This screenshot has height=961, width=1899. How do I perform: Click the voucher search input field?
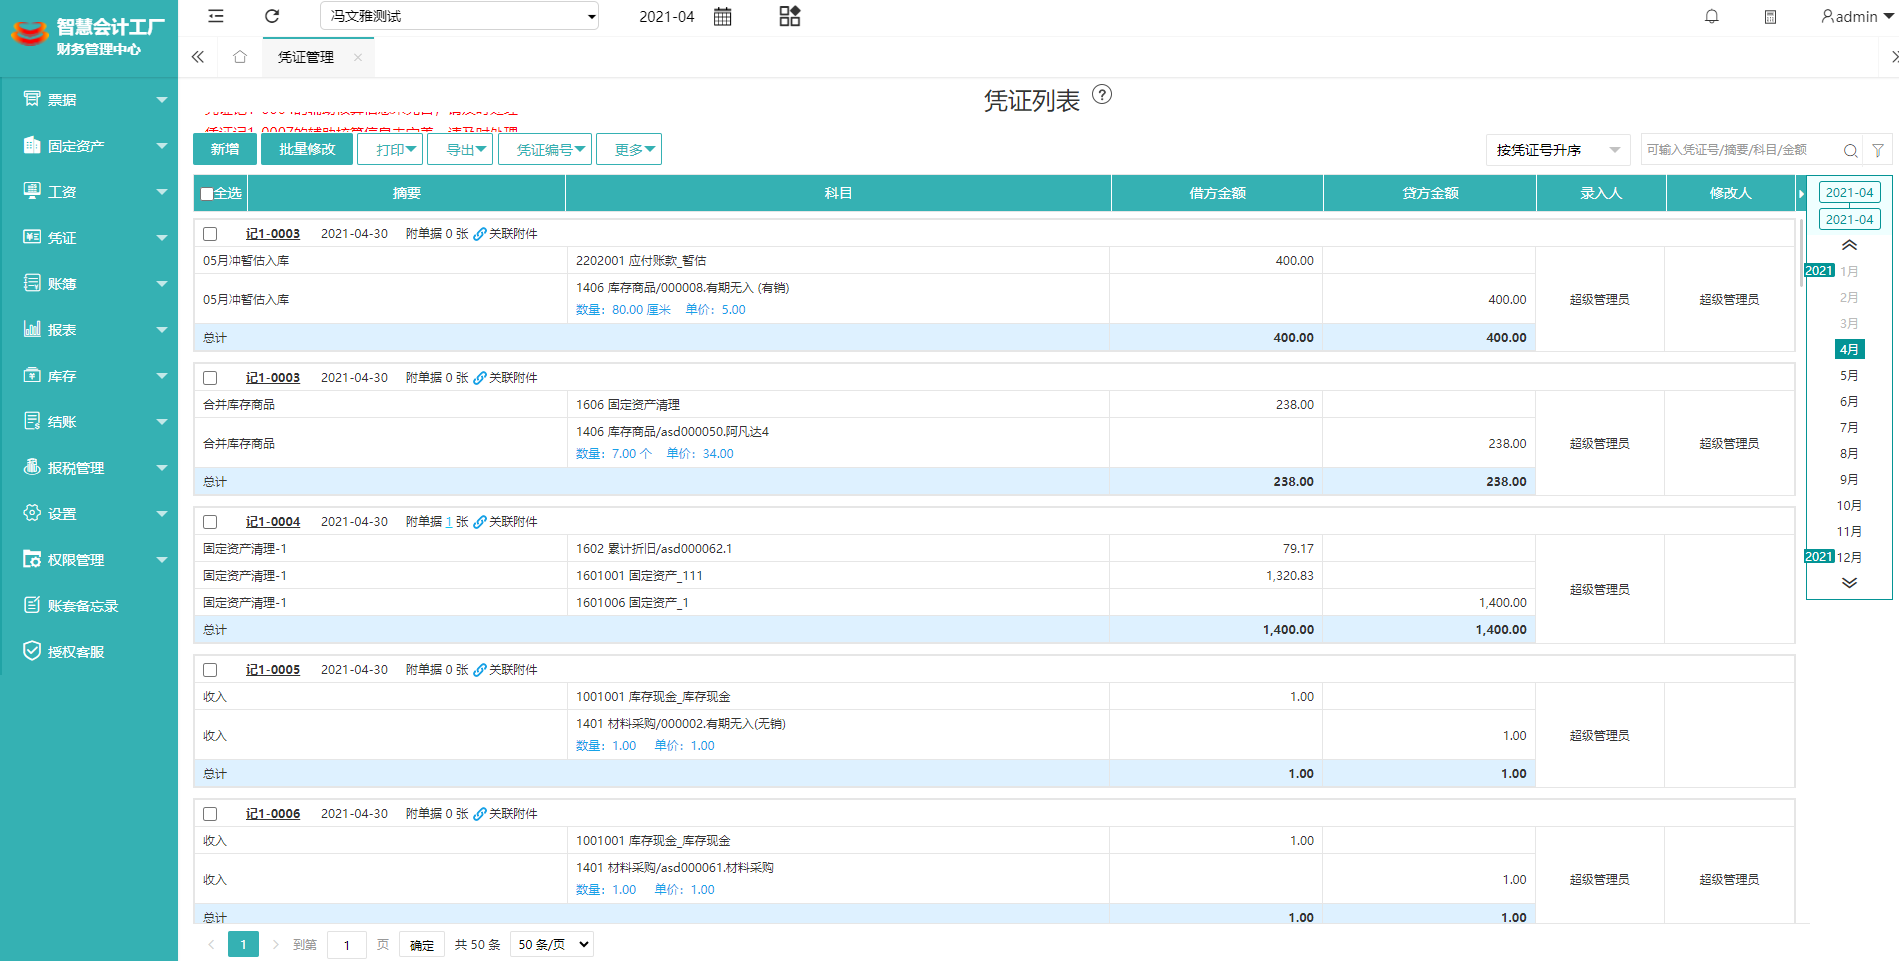click(1740, 150)
